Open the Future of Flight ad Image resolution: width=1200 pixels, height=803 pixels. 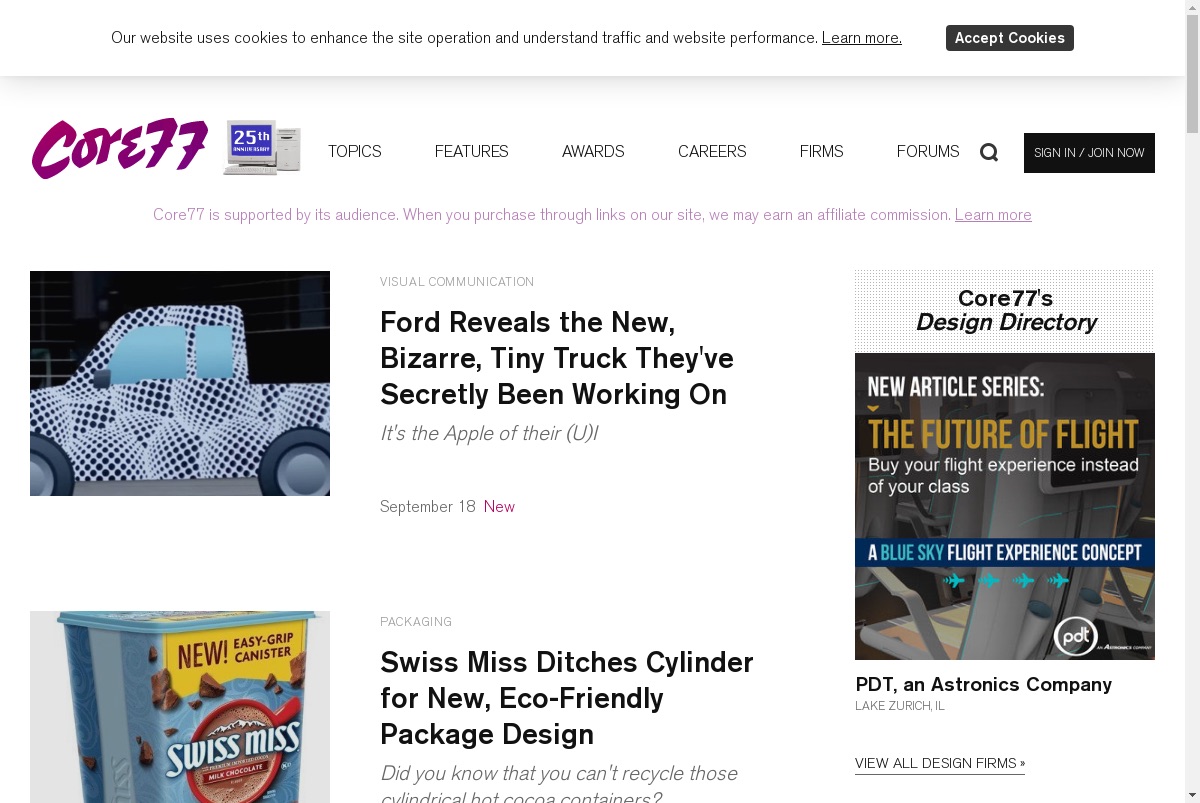(1005, 506)
